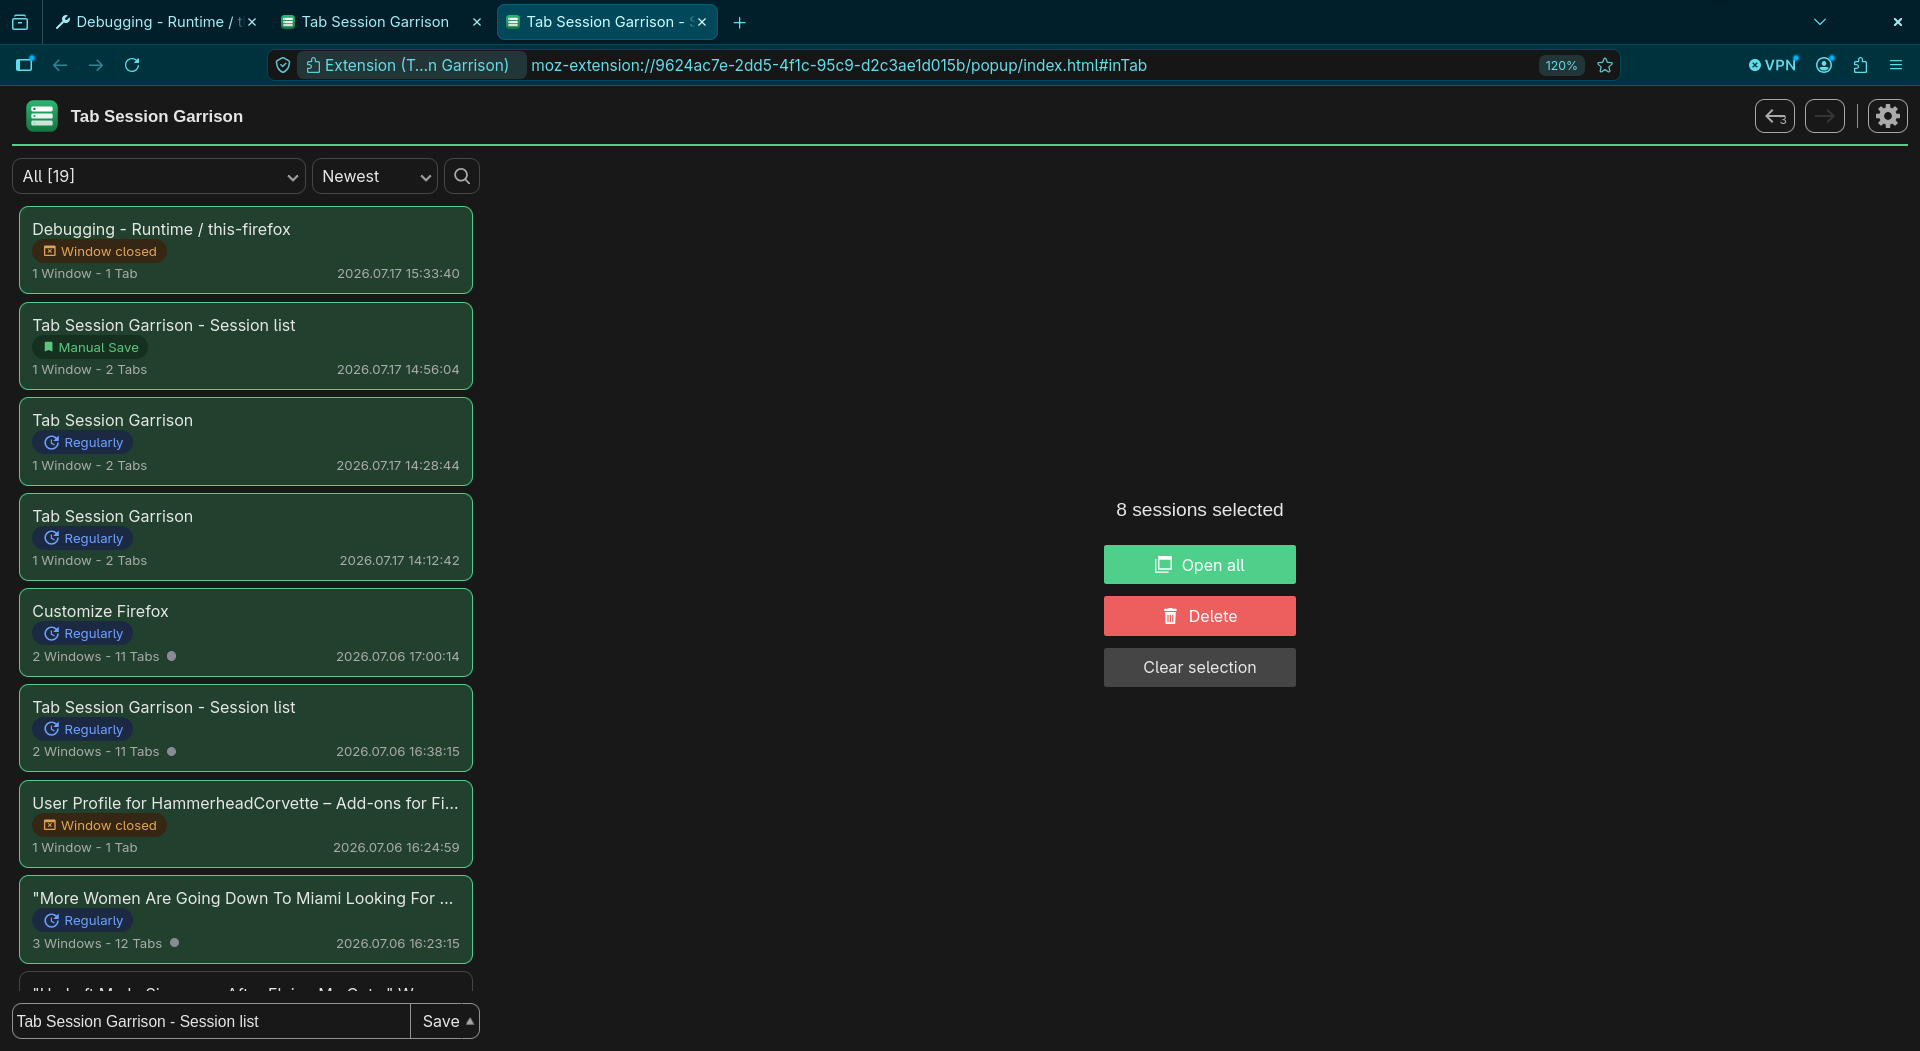This screenshot has width=1920, height=1051.
Task: Bookmark this page with the star icon
Action: (x=1605, y=65)
